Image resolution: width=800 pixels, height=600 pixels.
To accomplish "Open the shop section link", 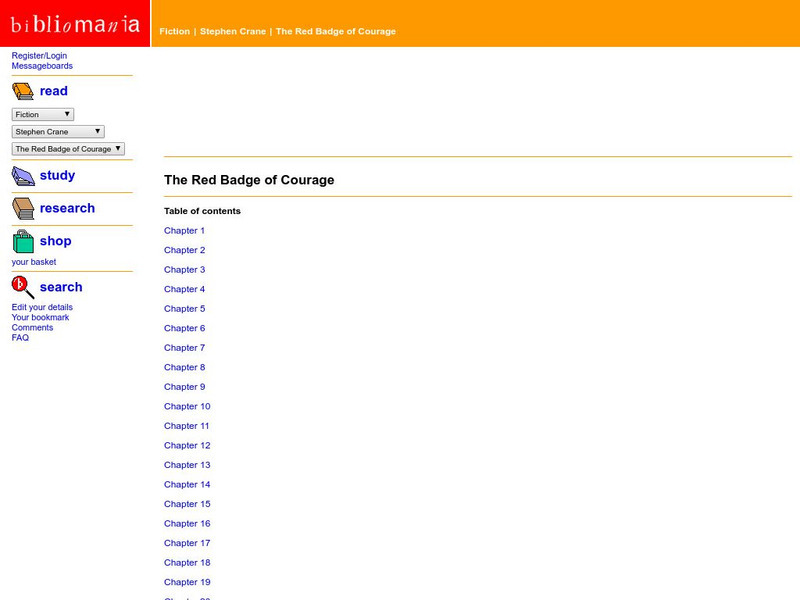I will click(56, 241).
